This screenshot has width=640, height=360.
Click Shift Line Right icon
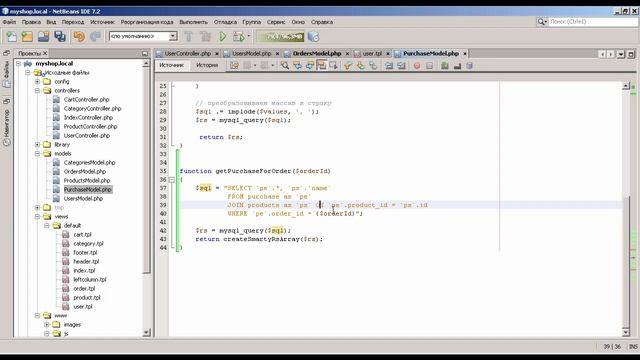tap(401, 65)
